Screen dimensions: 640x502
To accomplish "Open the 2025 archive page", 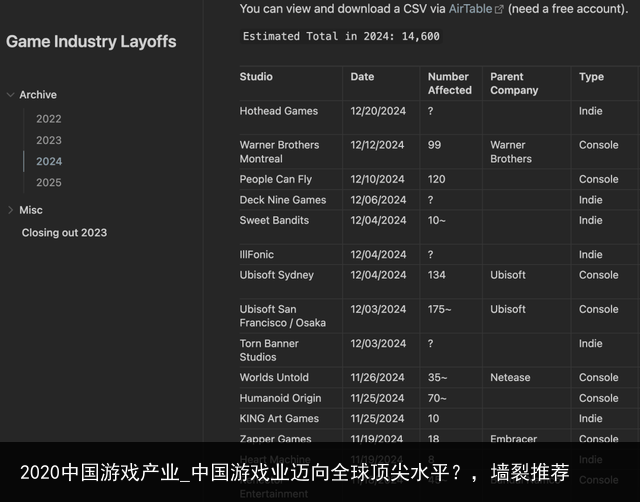I will [49, 182].
